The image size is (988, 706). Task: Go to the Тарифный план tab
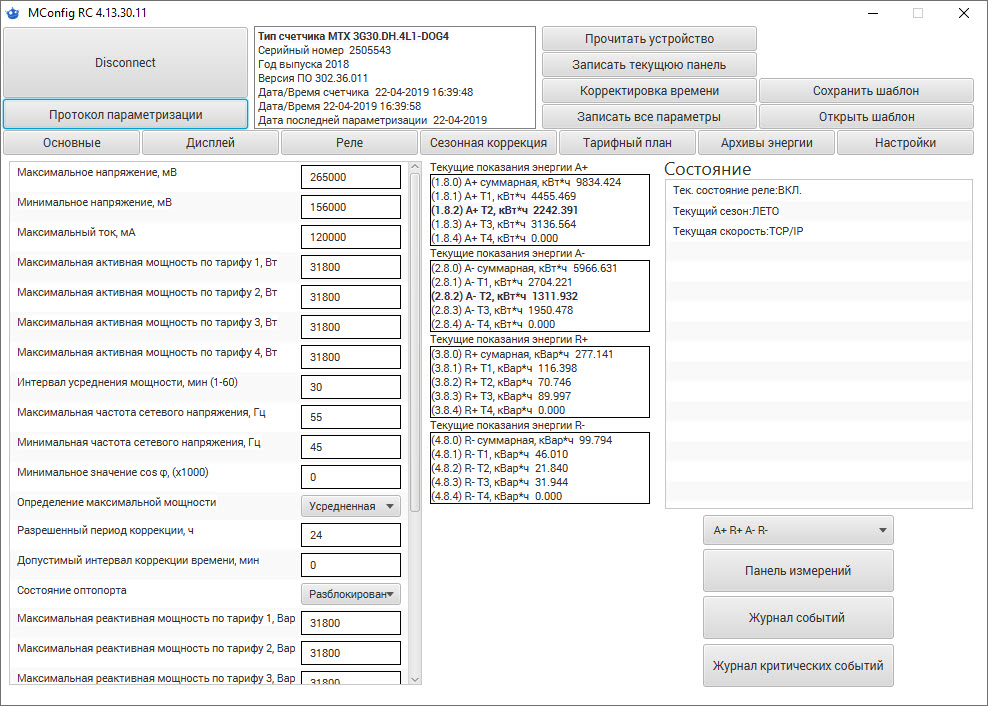click(x=628, y=143)
